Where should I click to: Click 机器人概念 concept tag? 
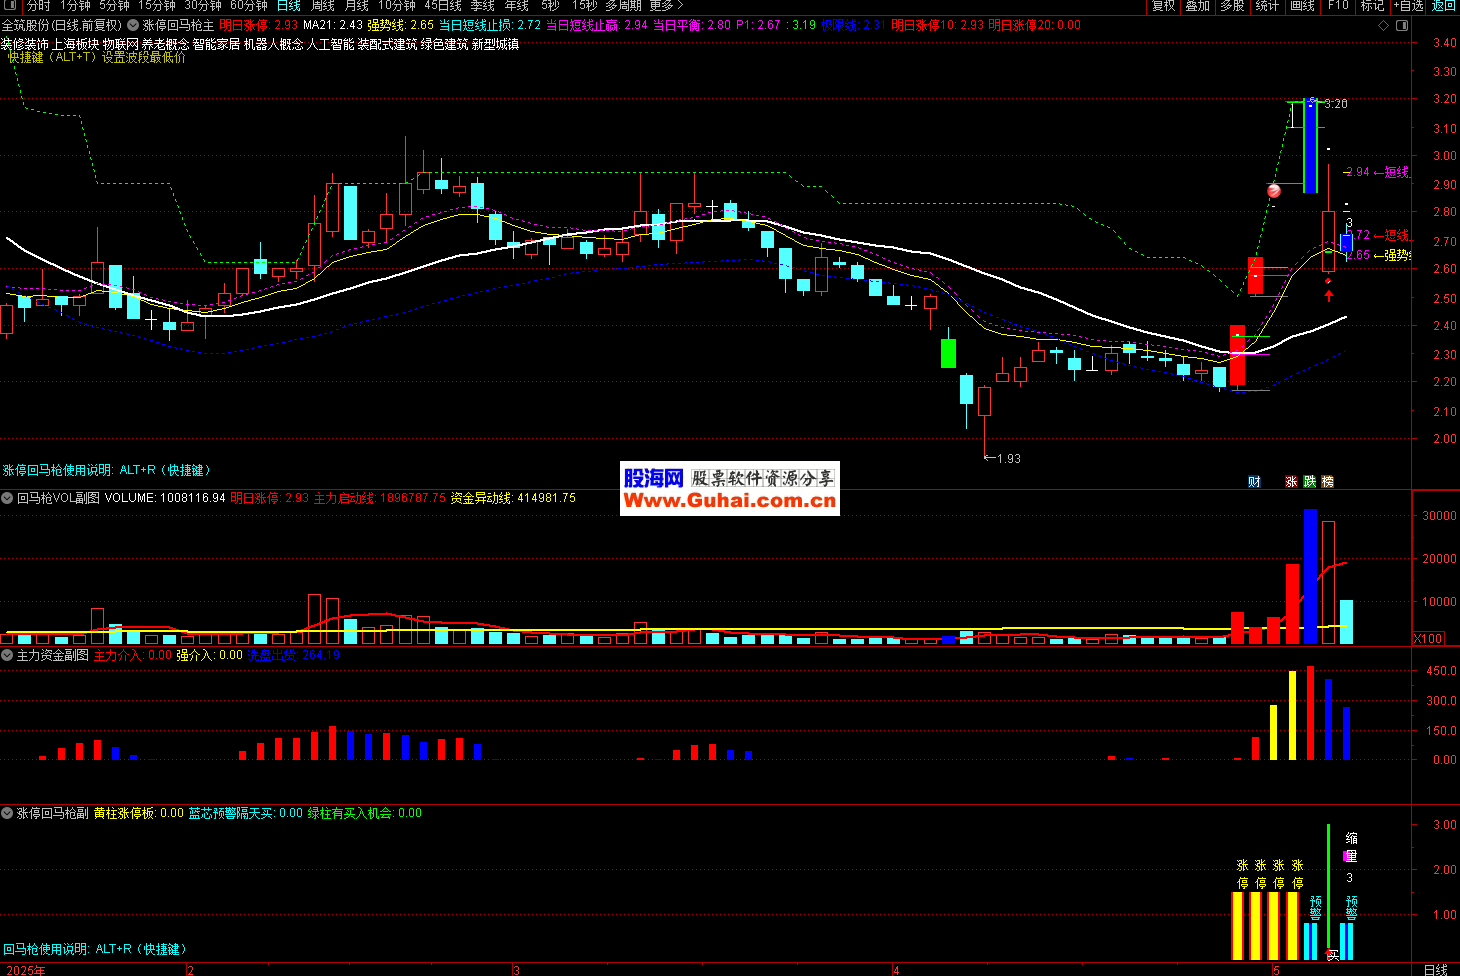pos(273,44)
